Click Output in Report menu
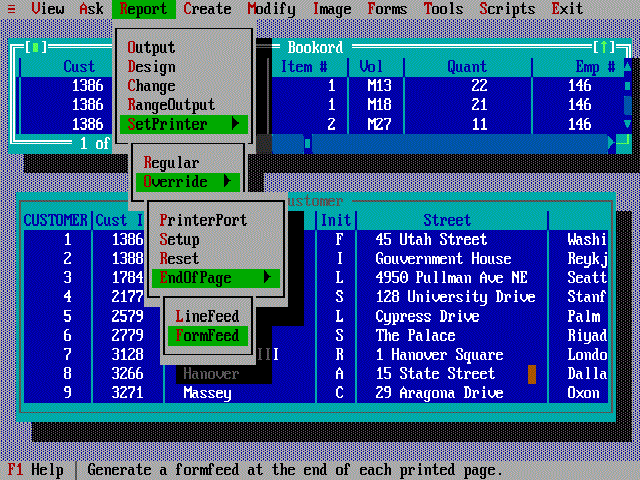This screenshot has width=640, height=480. click(x=151, y=48)
